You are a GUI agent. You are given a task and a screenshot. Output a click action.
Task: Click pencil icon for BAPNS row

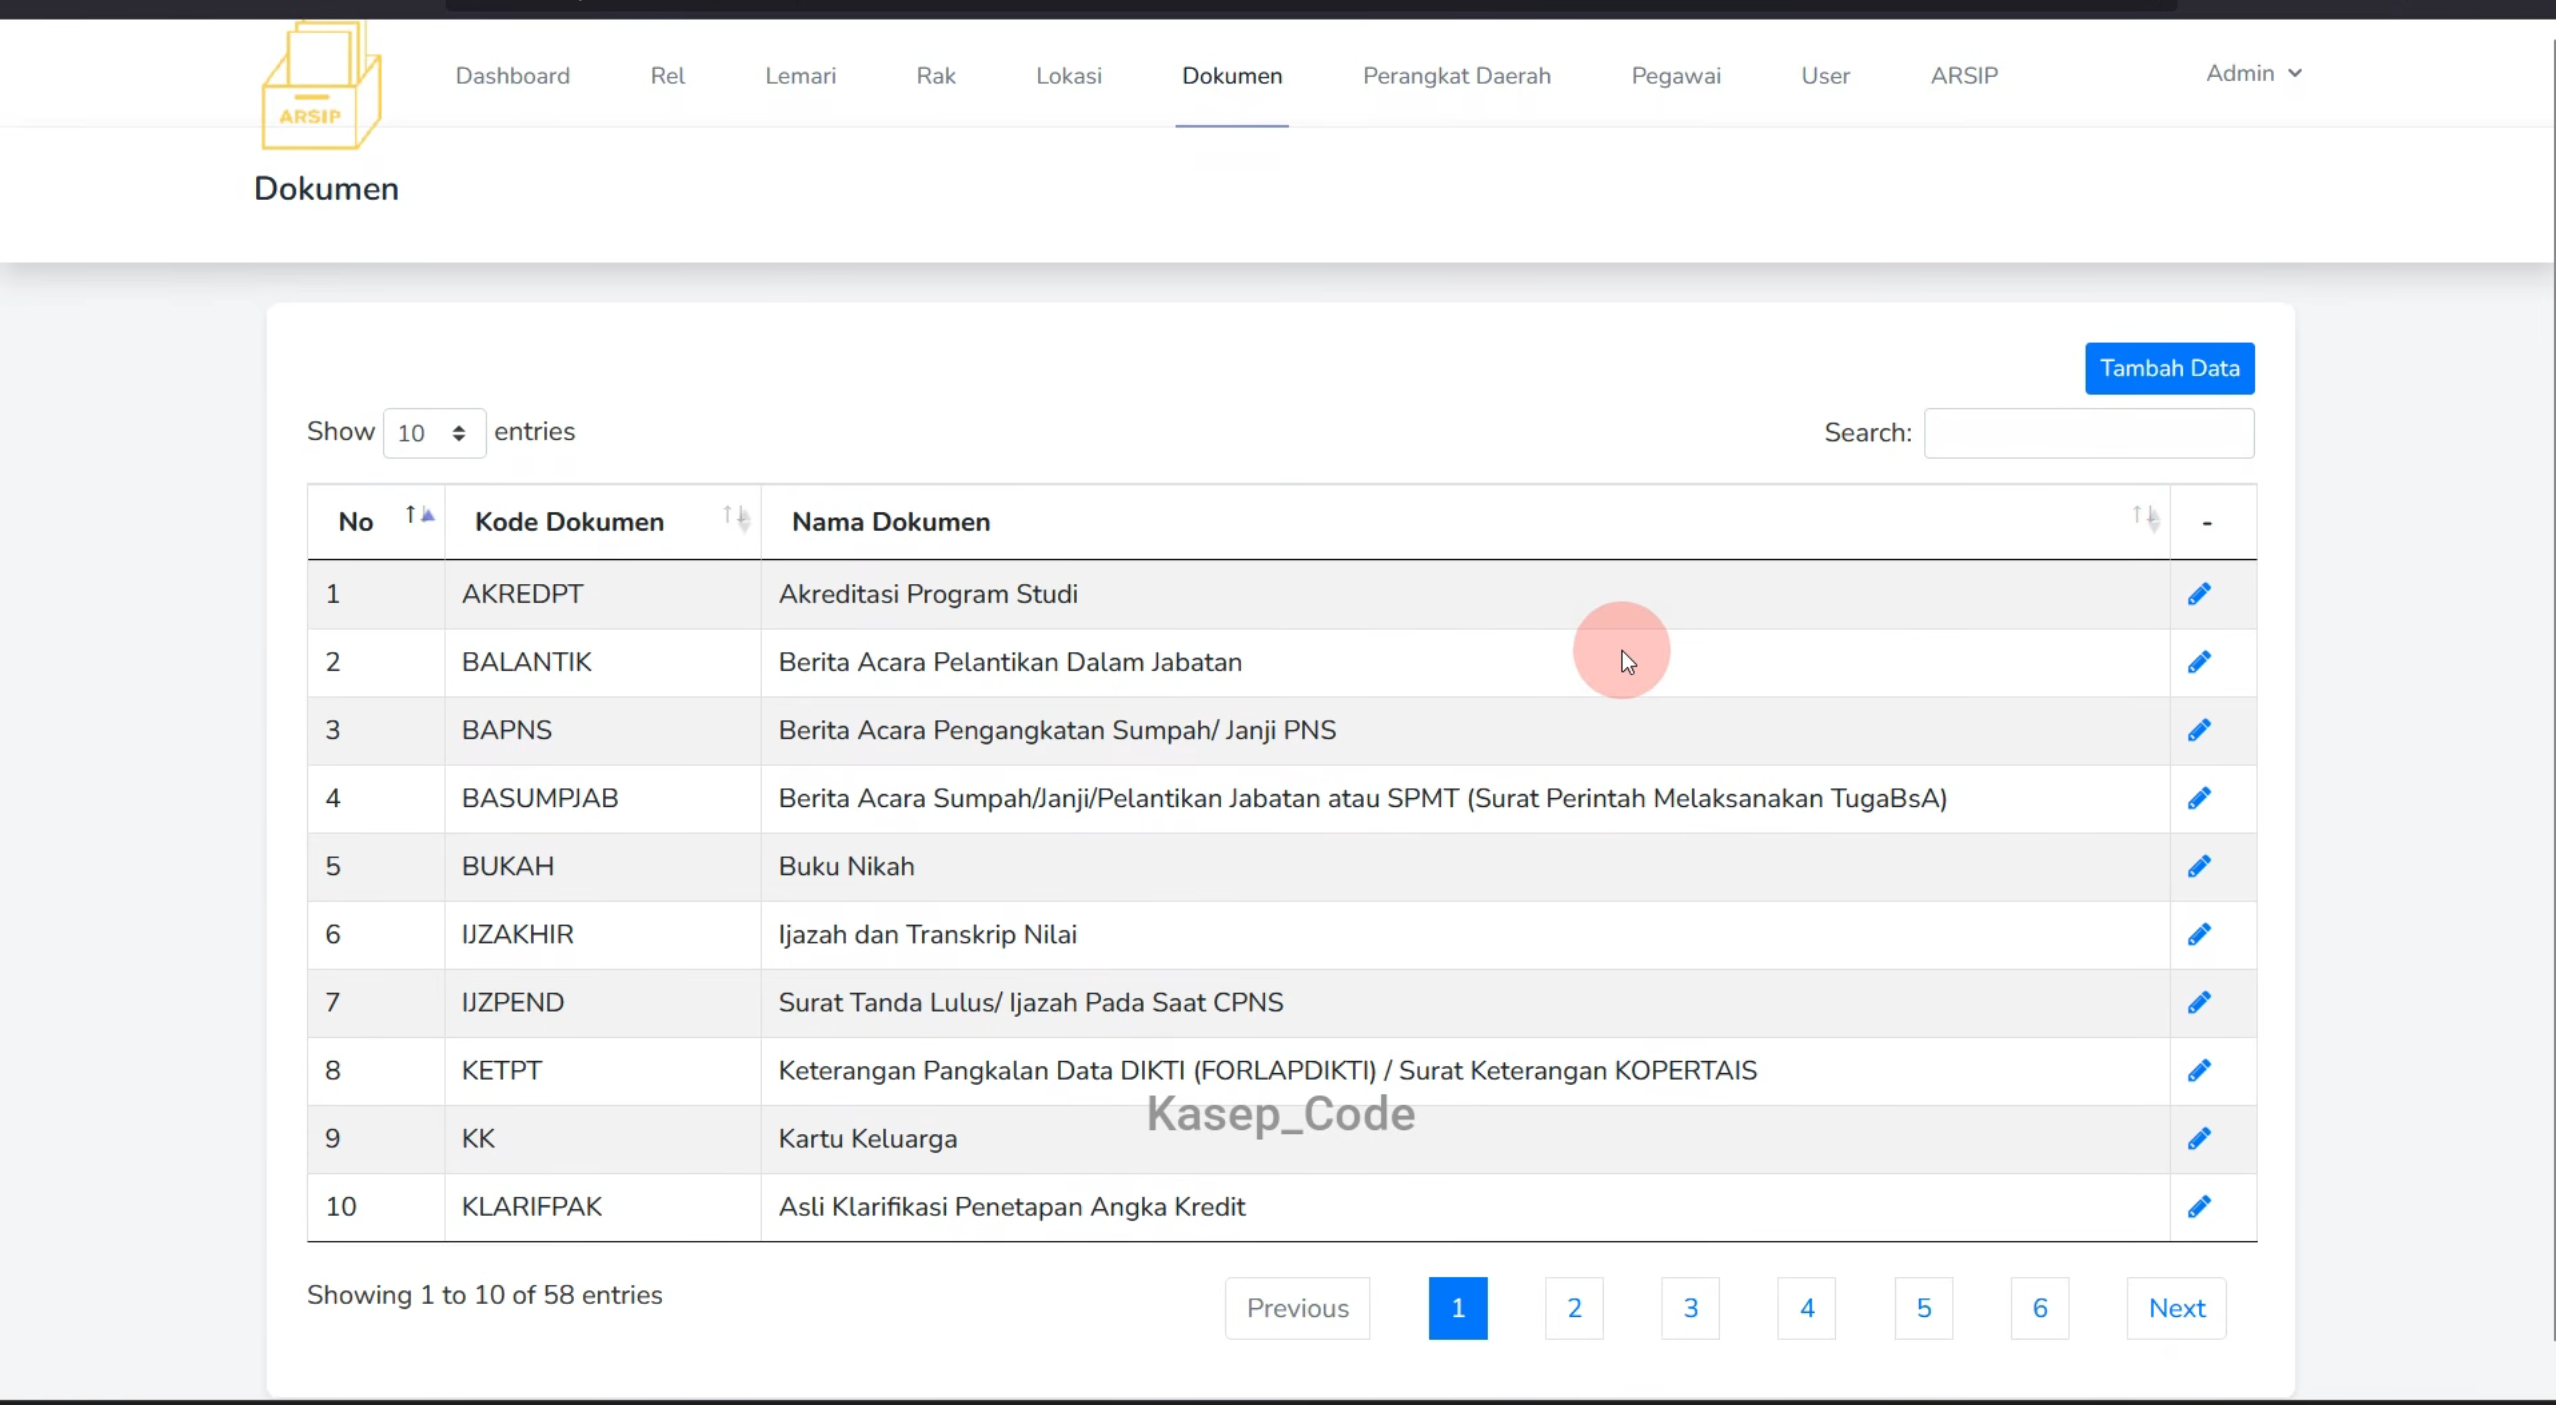tap(2198, 730)
